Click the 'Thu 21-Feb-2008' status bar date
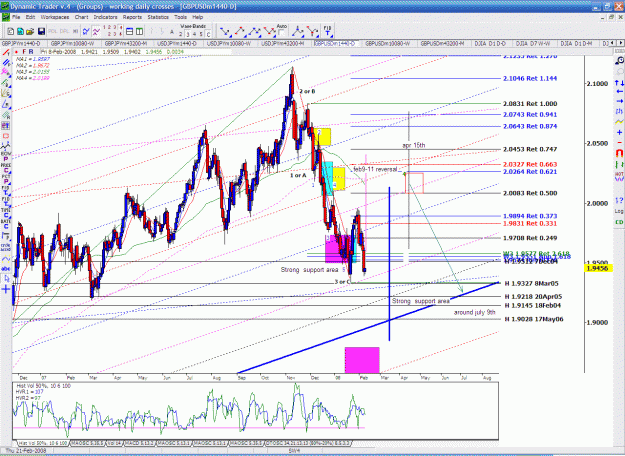The width and height of the screenshot is (625, 456). [x=26, y=451]
